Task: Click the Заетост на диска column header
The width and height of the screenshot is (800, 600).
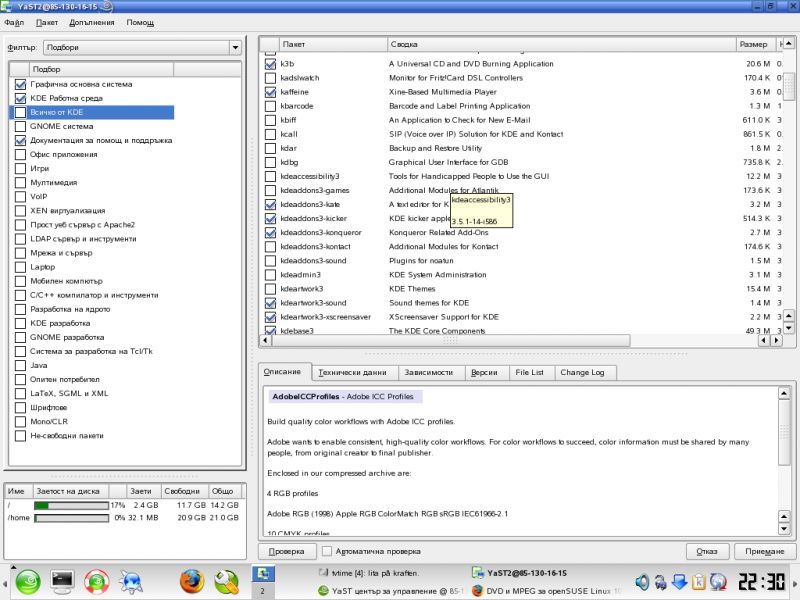Action: 71,491
